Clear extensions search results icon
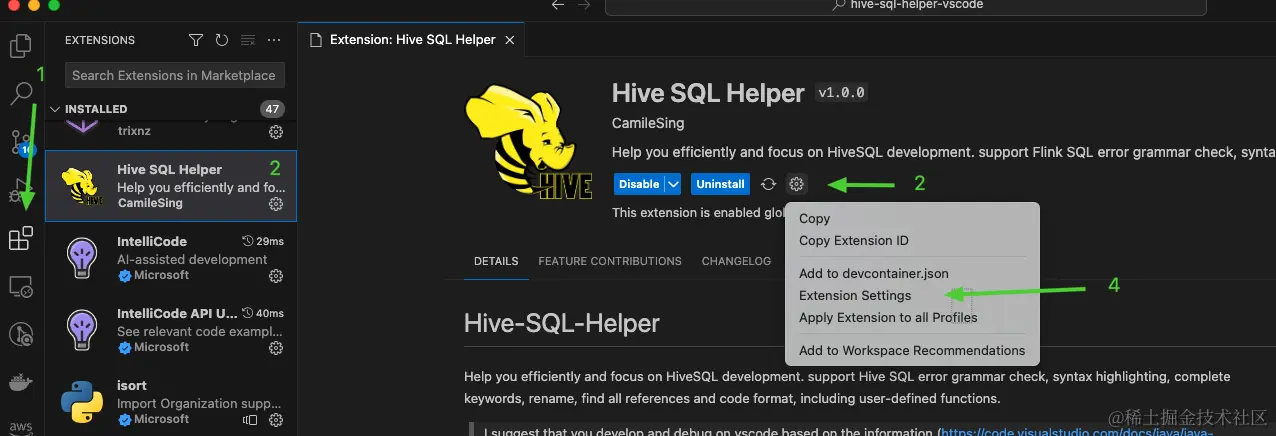 coord(247,40)
